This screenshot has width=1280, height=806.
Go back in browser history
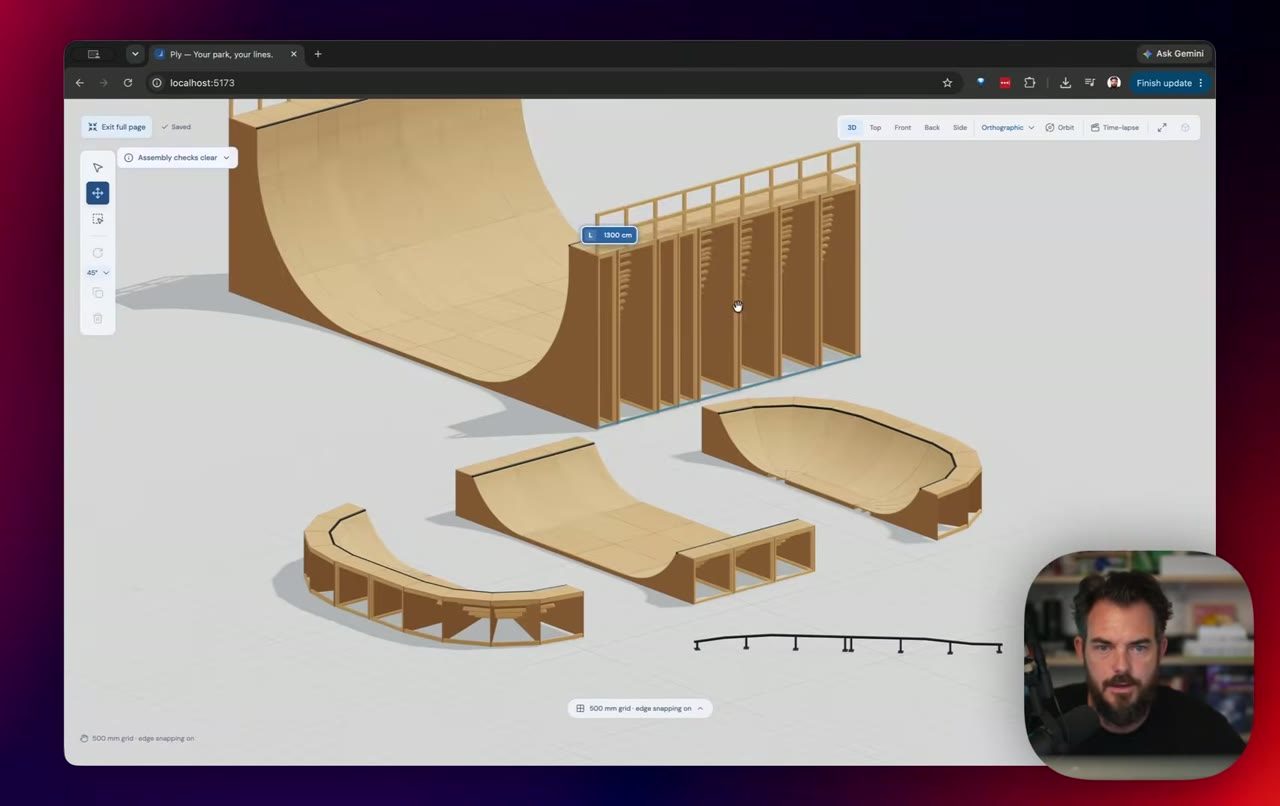coord(80,83)
